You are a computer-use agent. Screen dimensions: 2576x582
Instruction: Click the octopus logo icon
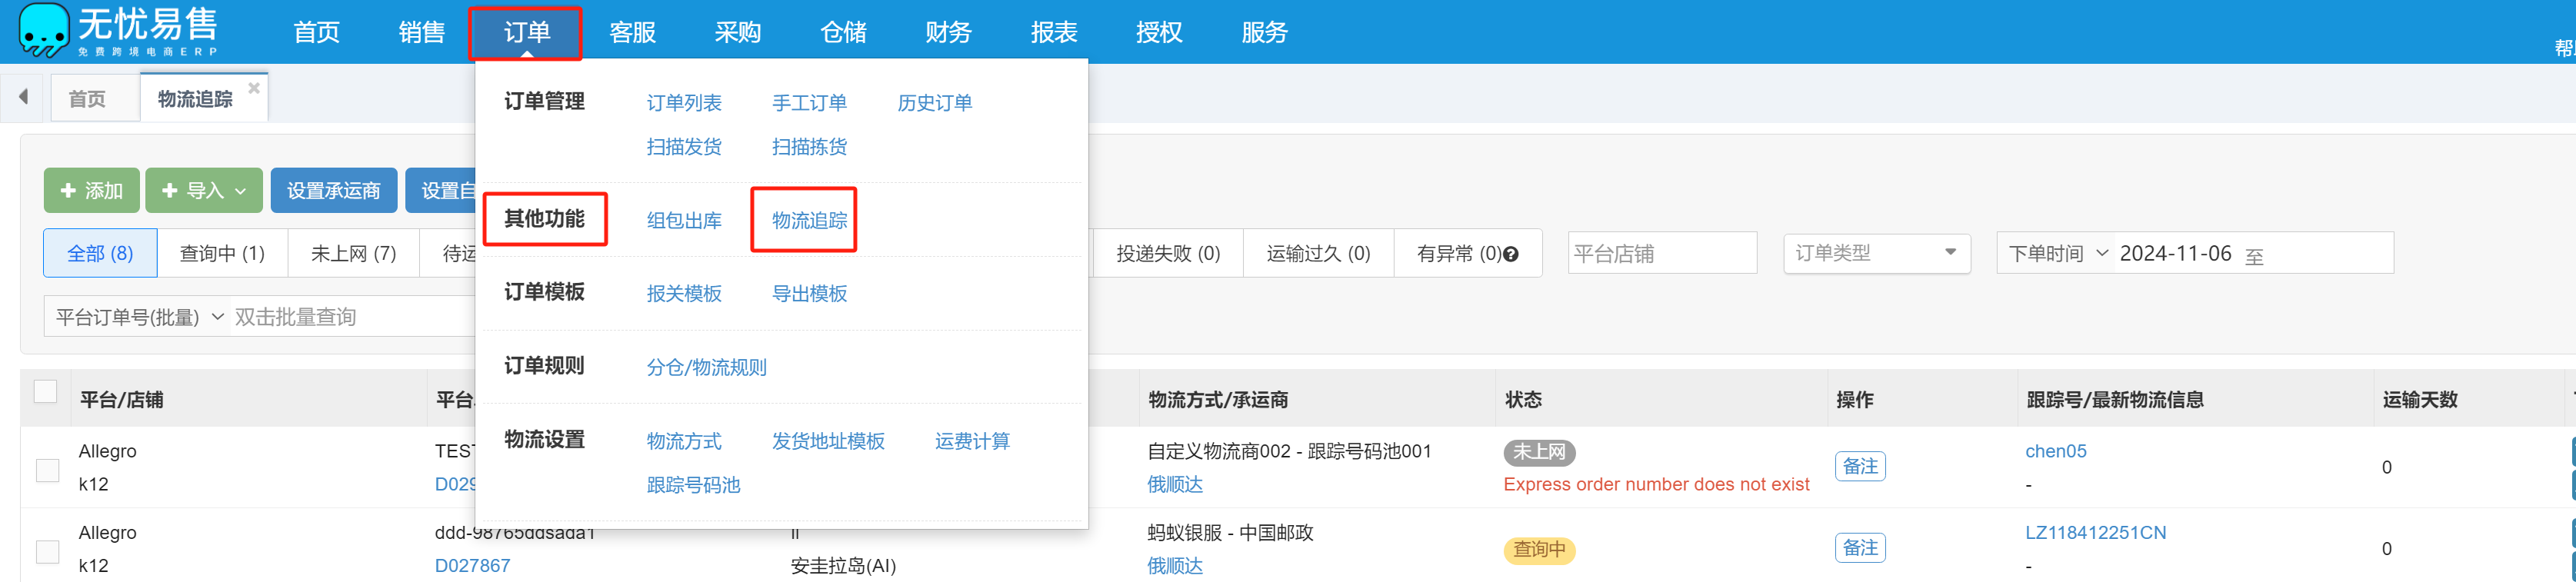click(x=44, y=30)
